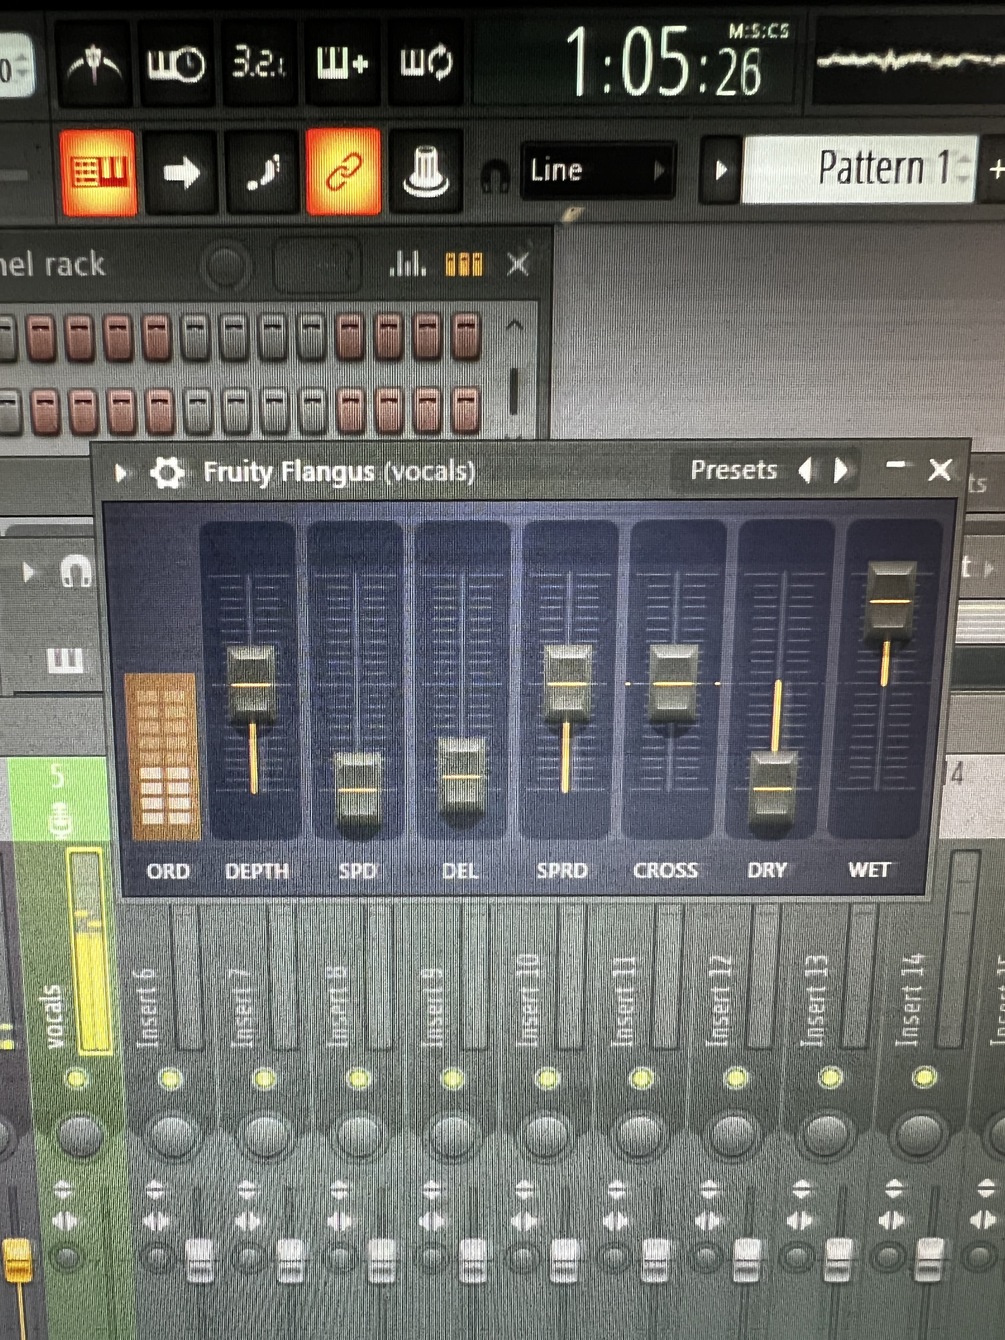Toggle the metronome icon

[94, 65]
